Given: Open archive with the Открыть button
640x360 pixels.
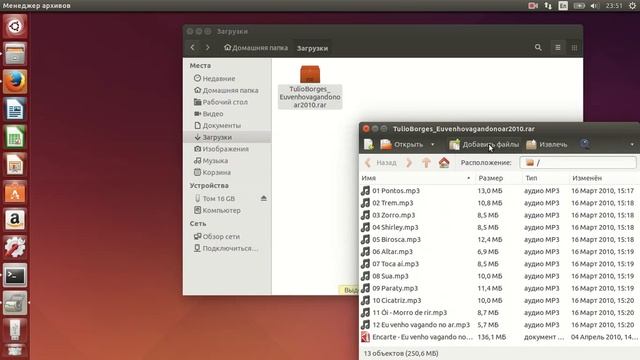Looking at the screenshot, I should [x=402, y=144].
